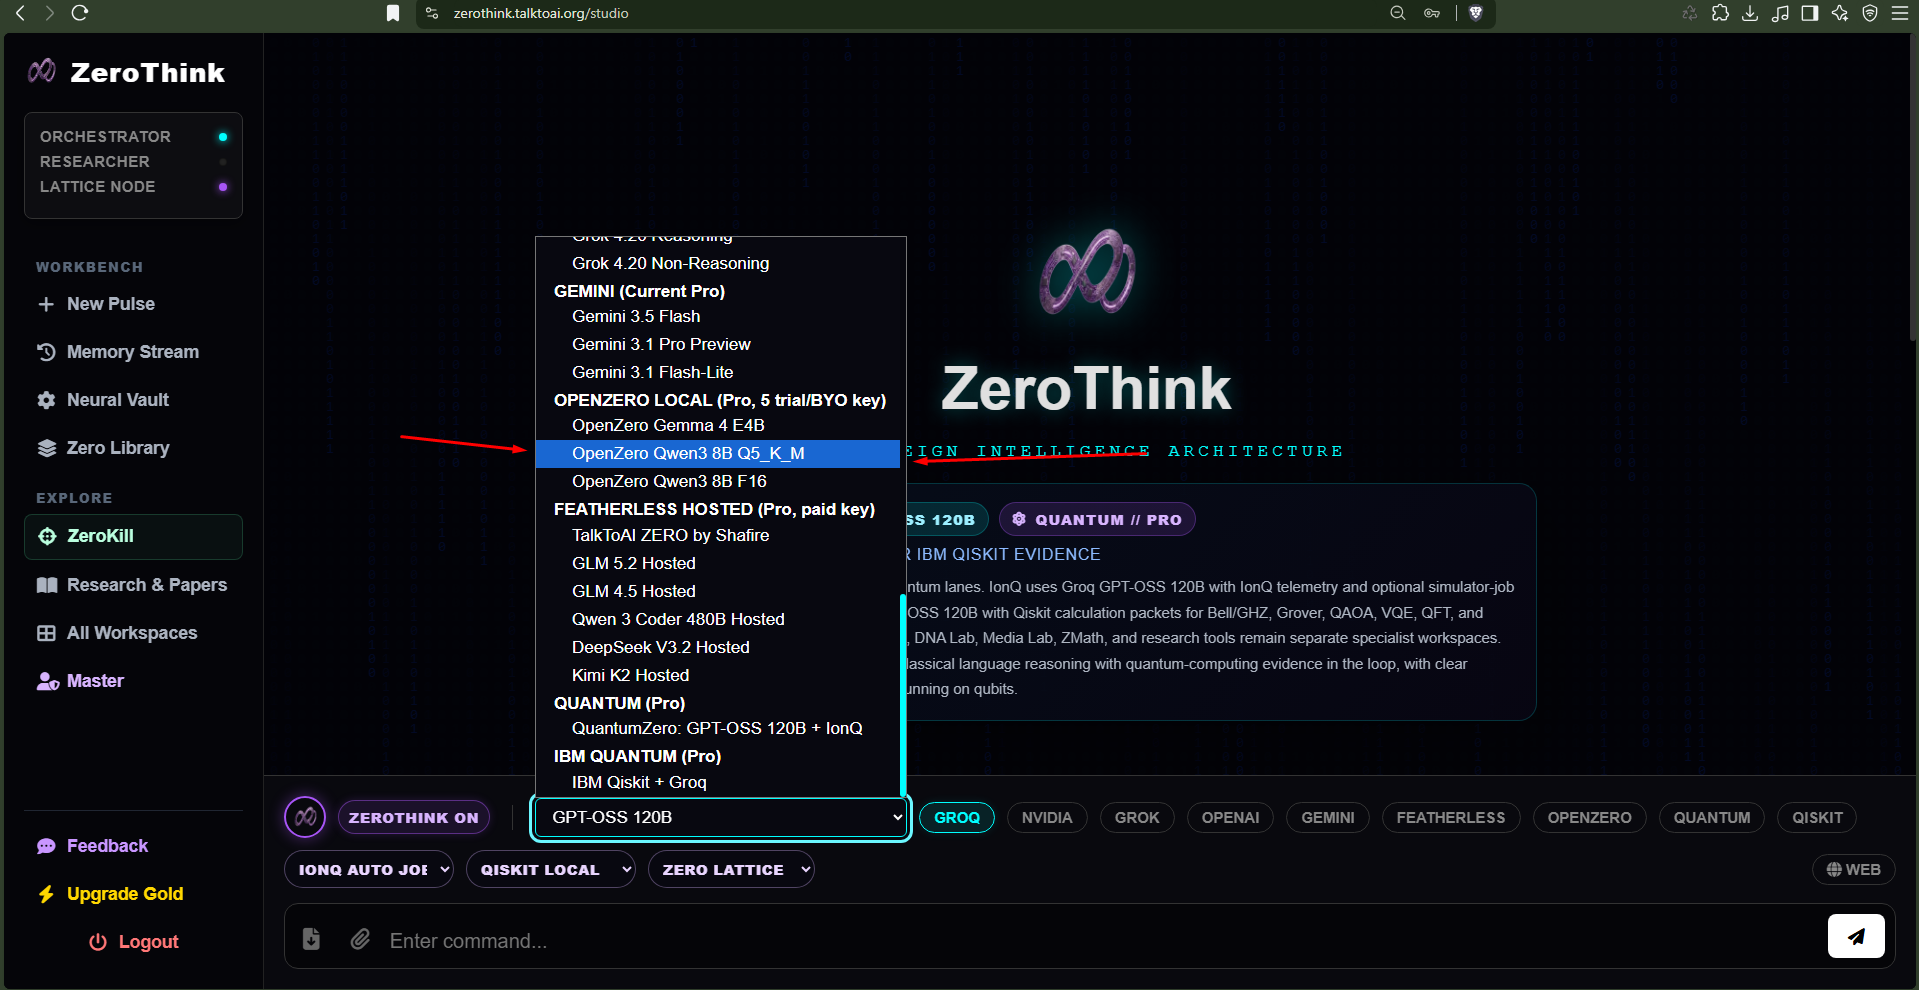The image size is (1919, 990).
Task: Choose DeepSeek V3.2 Hosted option
Action: (718, 647)
